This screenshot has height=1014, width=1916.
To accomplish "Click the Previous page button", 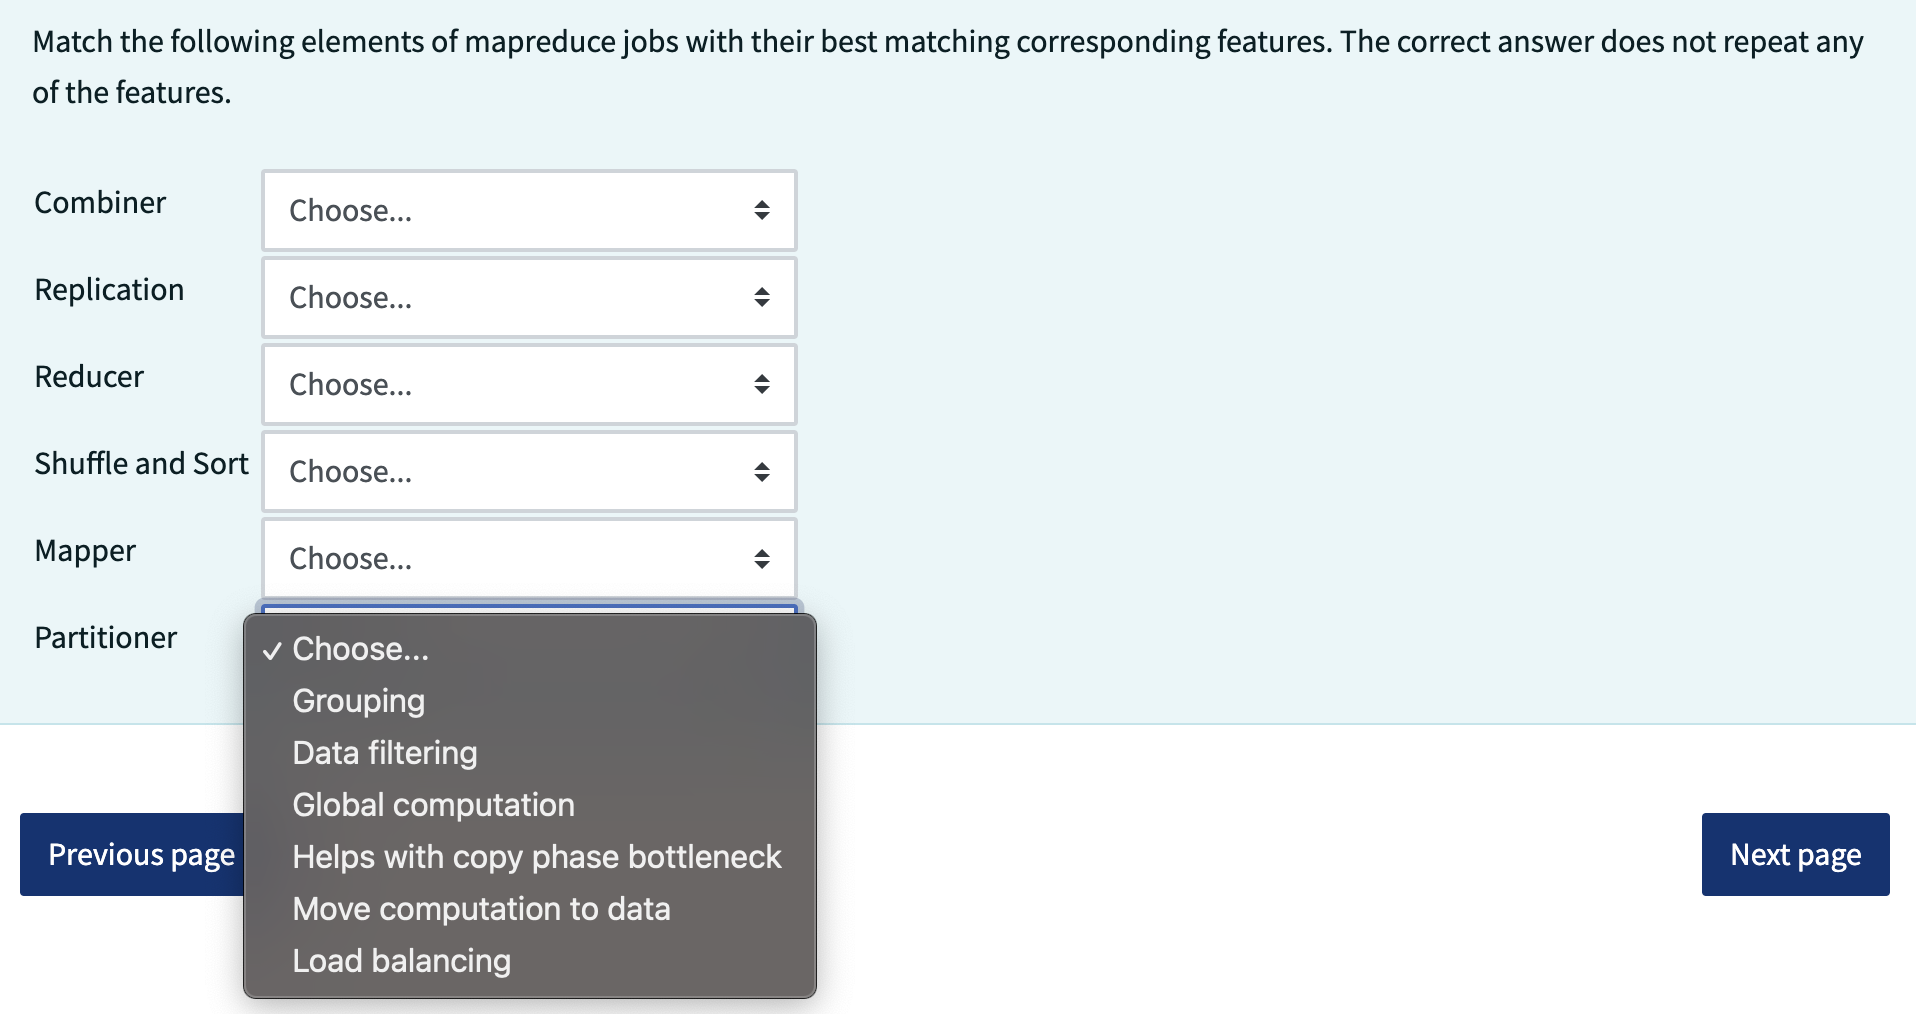I will pos(130,854).
